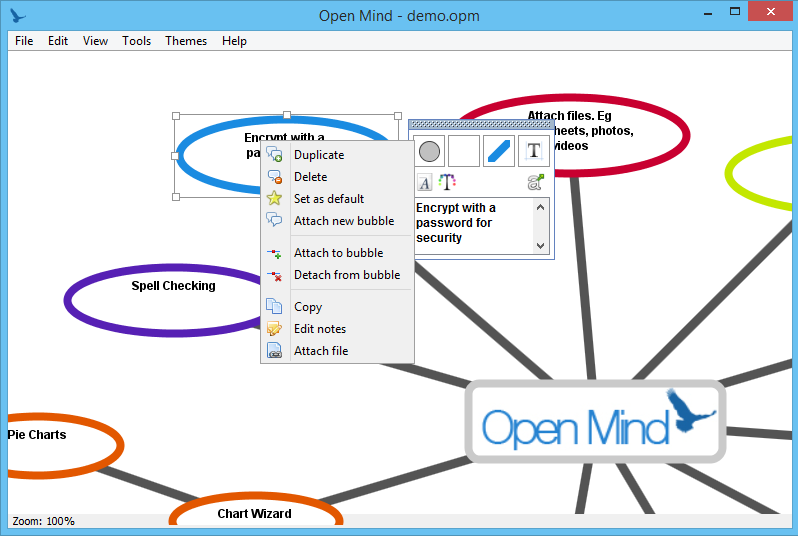Screen dimensions: 798x536
Task: Click the italic A font style icon
Action: point(424,182)
